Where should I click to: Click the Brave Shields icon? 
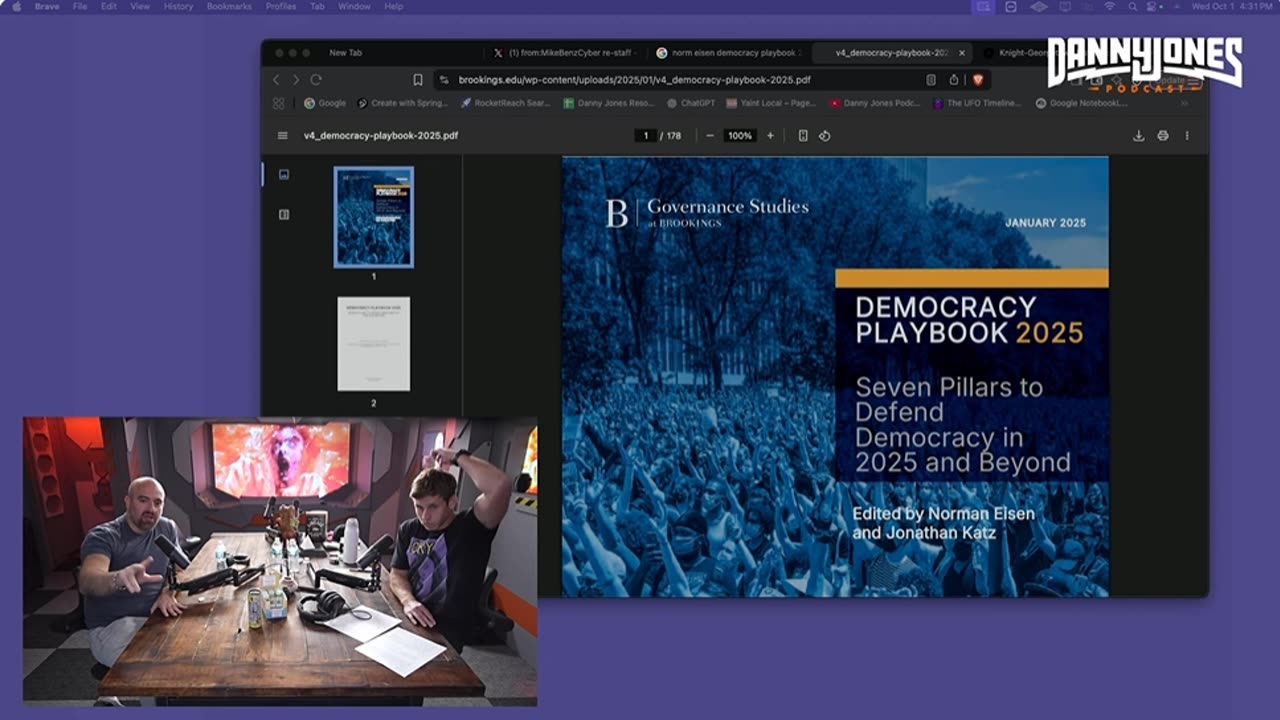(x=978, y=80)
